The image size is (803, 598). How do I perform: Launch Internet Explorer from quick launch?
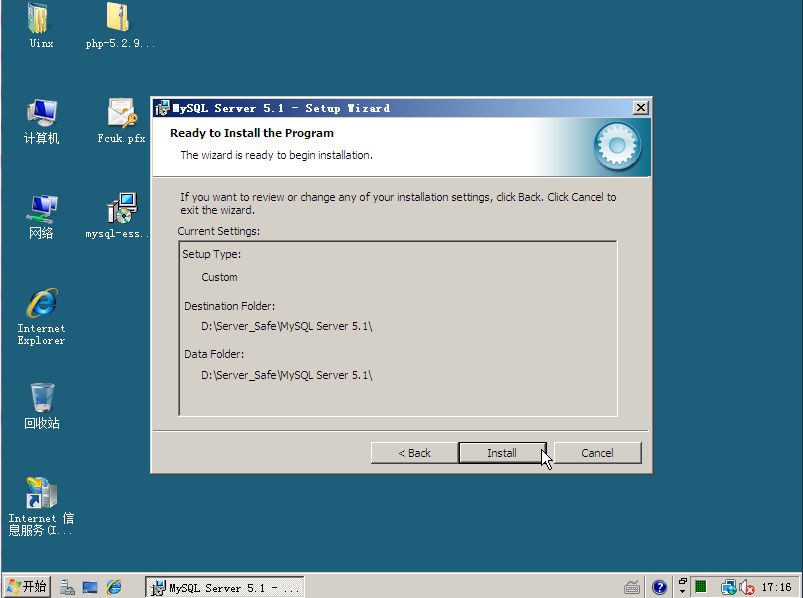point(114,587)
